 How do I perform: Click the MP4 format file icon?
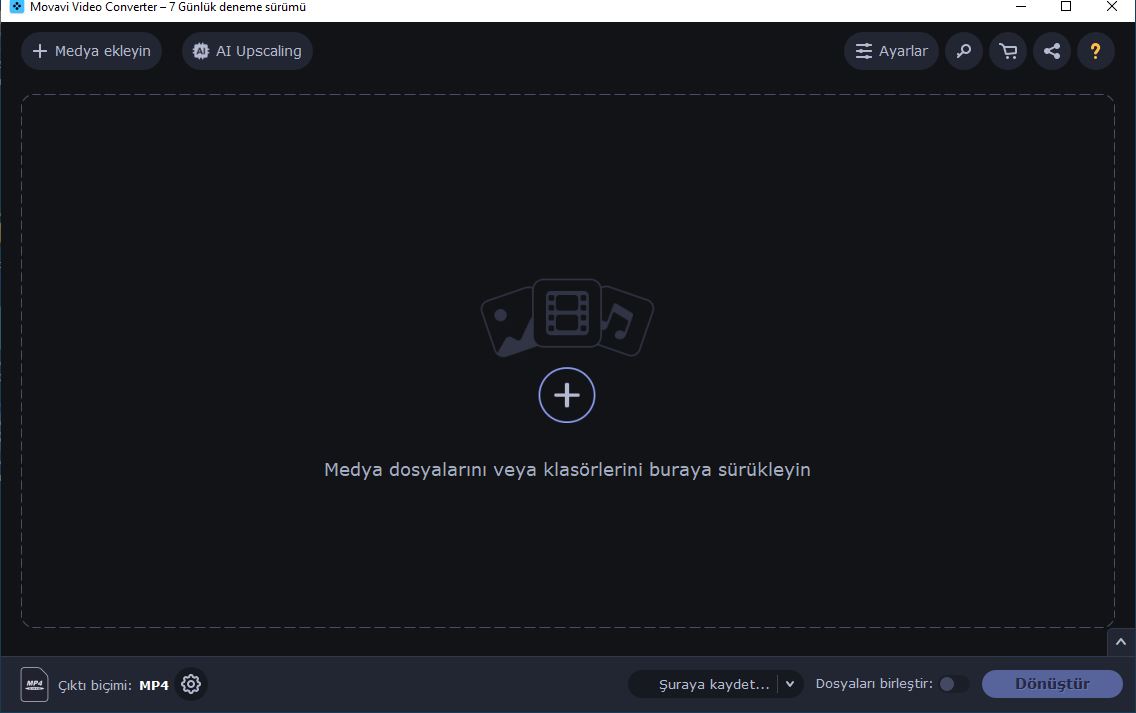34,684
